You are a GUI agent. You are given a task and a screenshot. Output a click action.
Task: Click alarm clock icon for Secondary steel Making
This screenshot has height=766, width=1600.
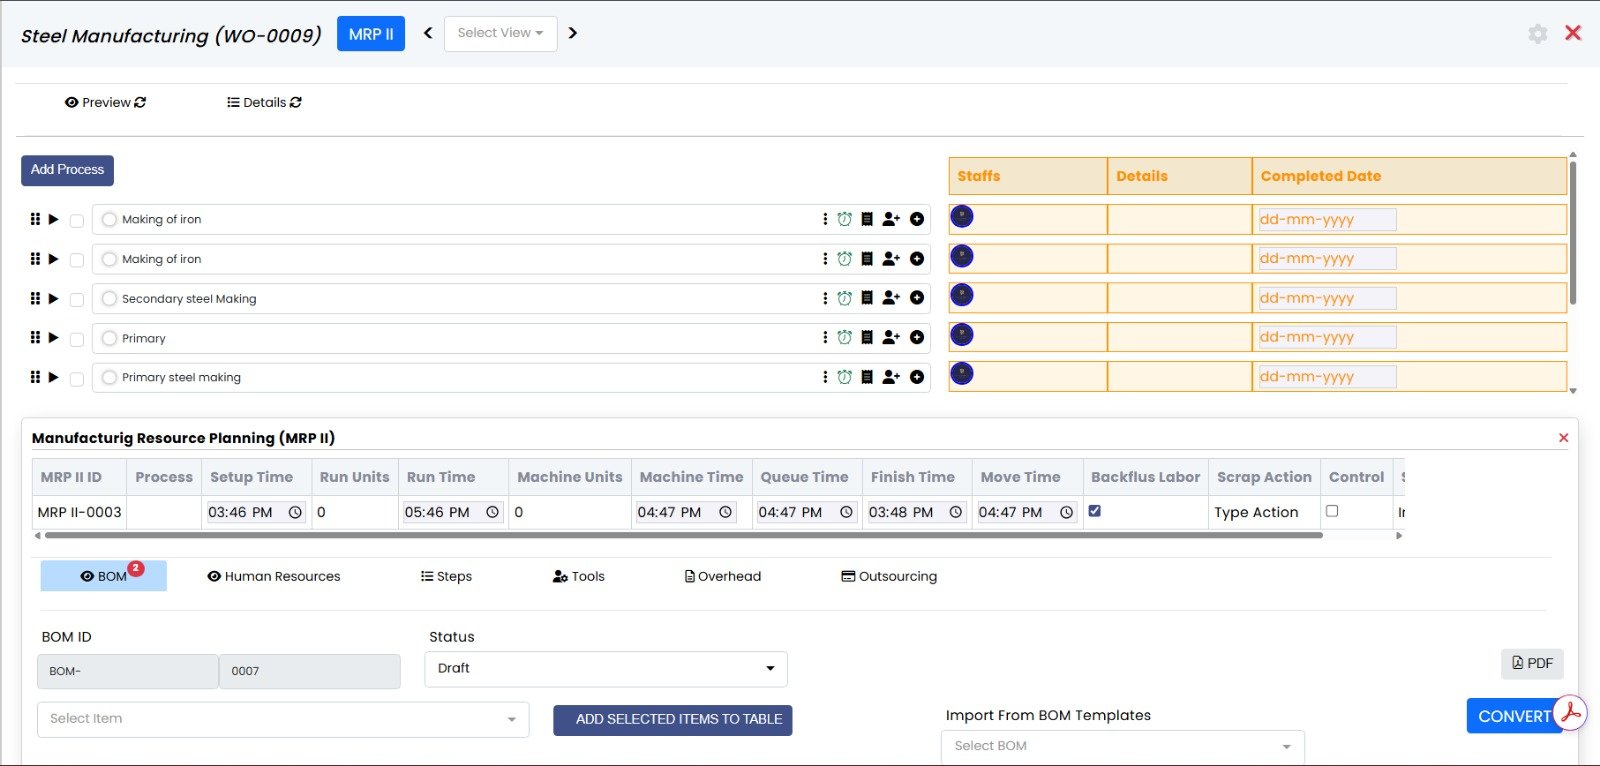tap(844, 298)
